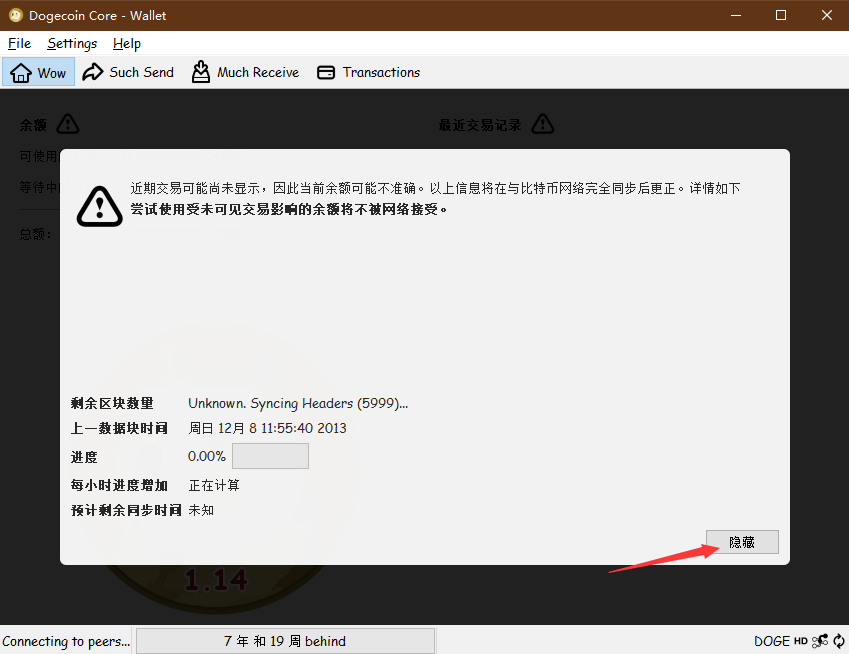Viewport: 849px width, 654px height.
Task: Open the File menu
Action: 19,43
